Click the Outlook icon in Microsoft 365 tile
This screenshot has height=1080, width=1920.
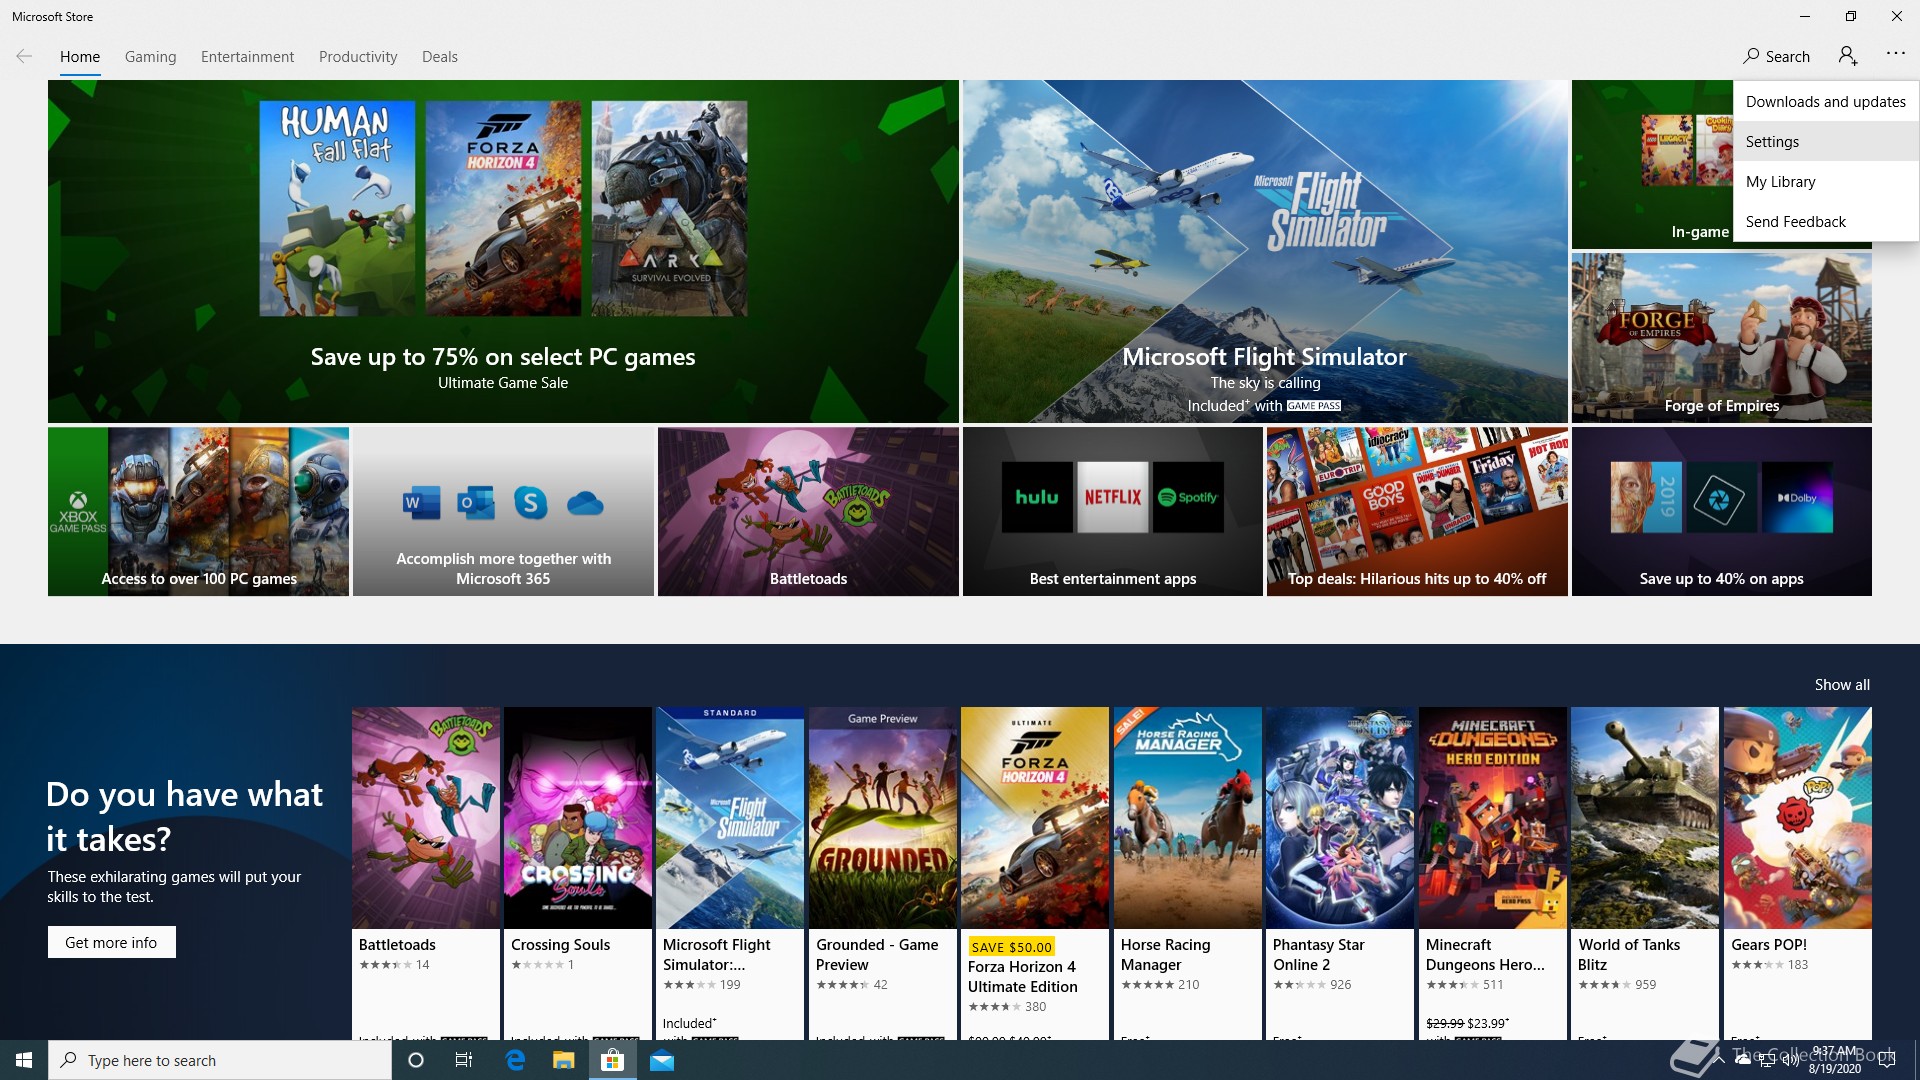coord(476,503)
